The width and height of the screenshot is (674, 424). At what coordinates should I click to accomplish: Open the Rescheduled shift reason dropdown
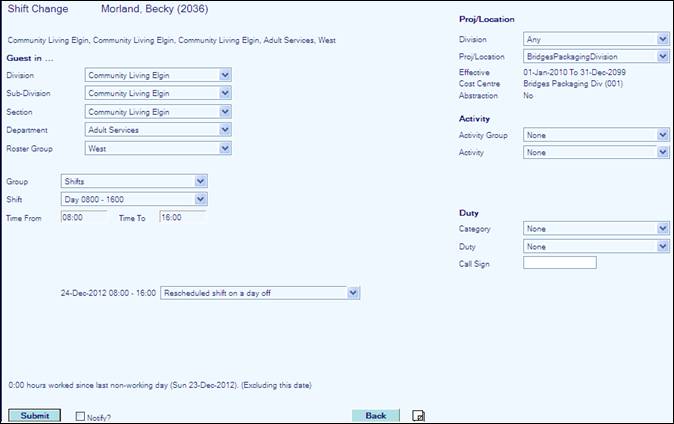(x=259, y=292)
